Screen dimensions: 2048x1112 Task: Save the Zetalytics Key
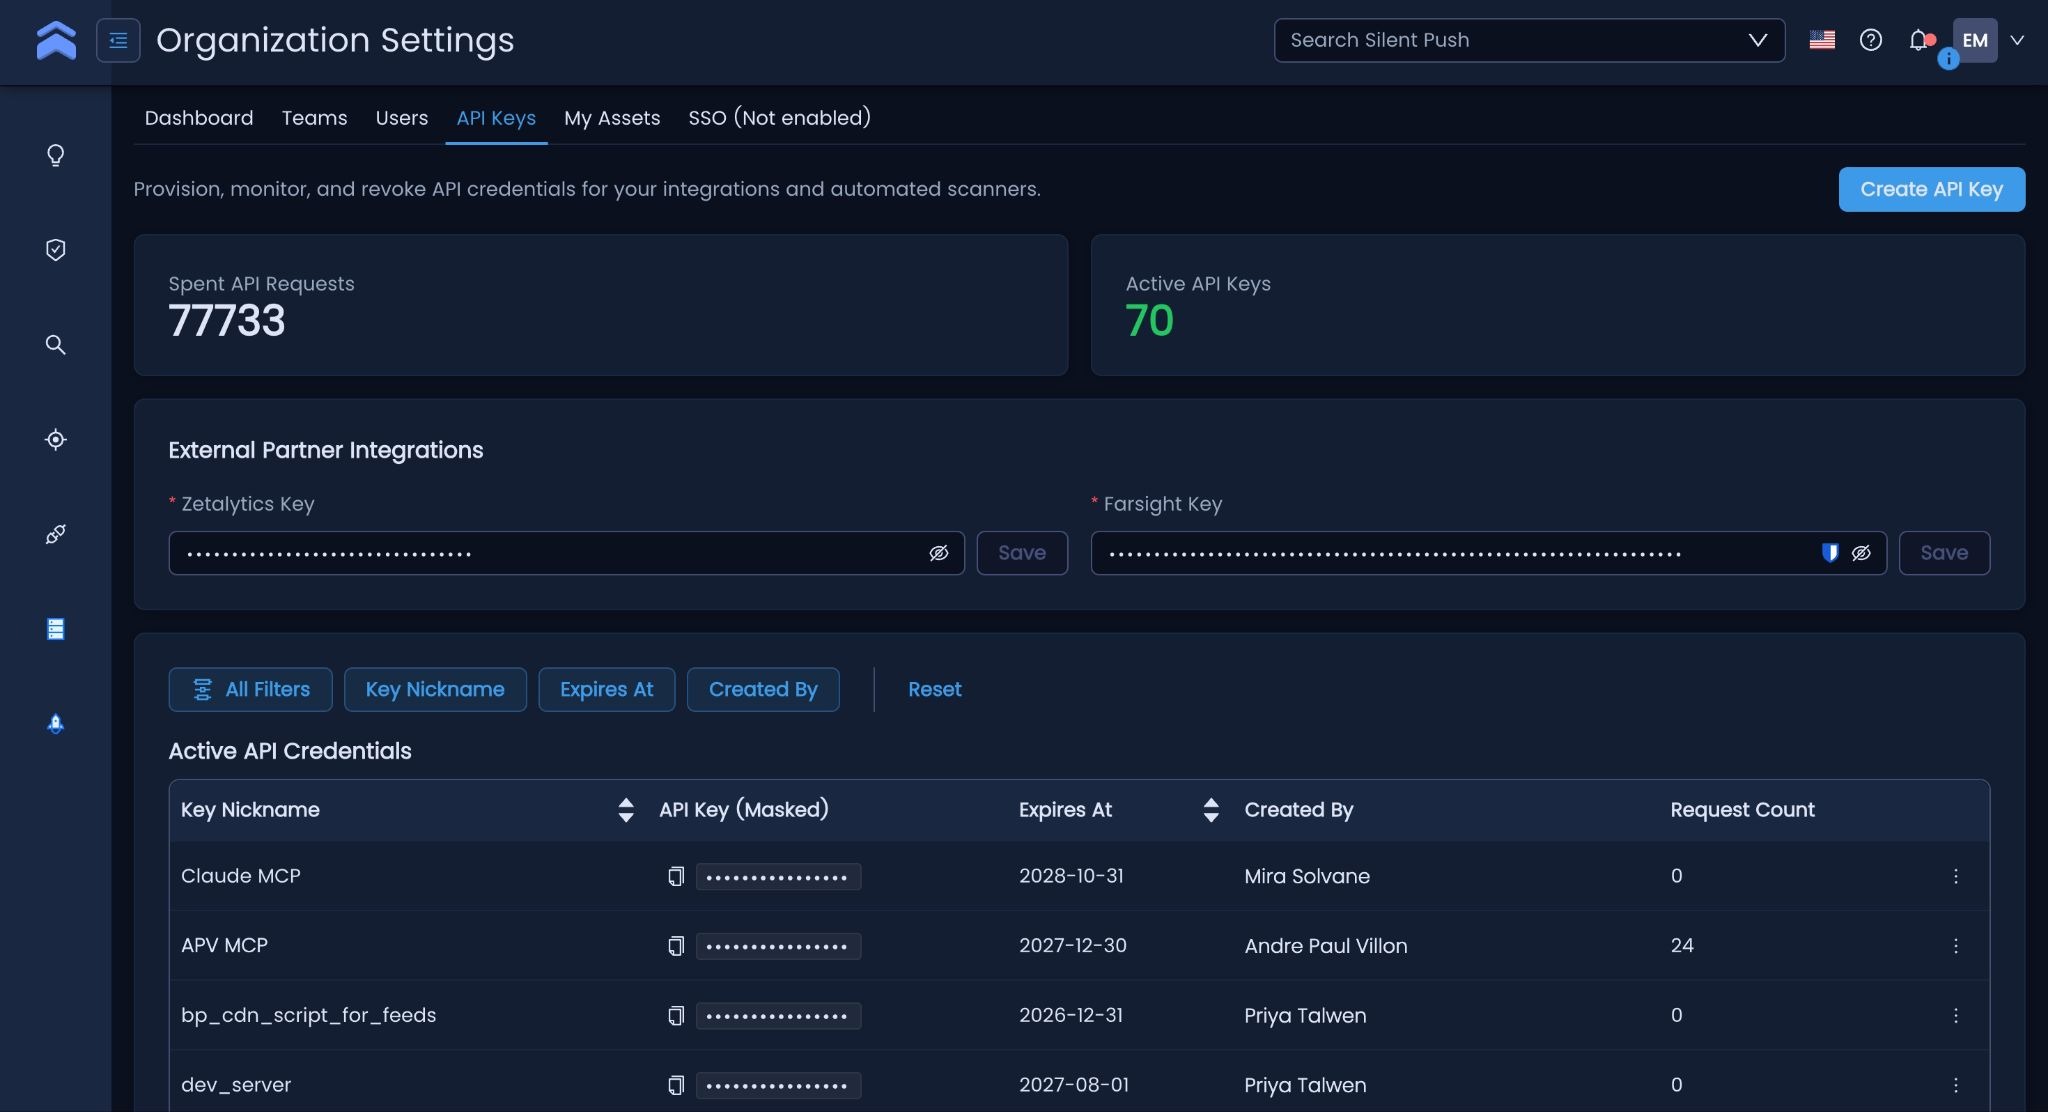click(x=1022, y=553)
